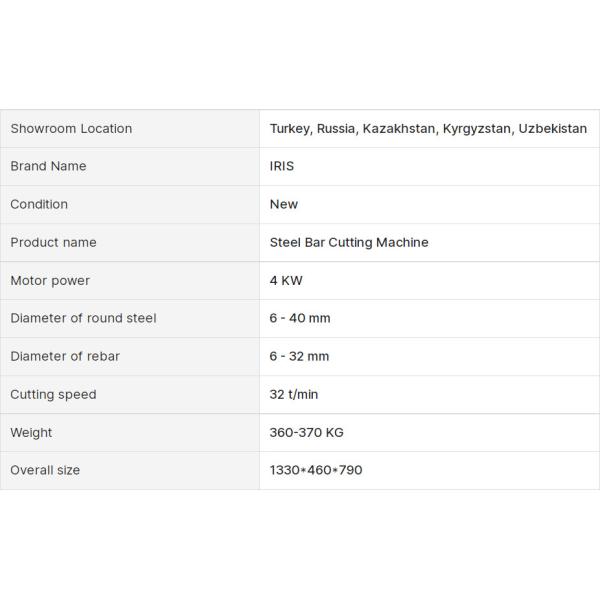600x600 pixels.
Task: Select the 4 KW value
Action: (286, 280)
